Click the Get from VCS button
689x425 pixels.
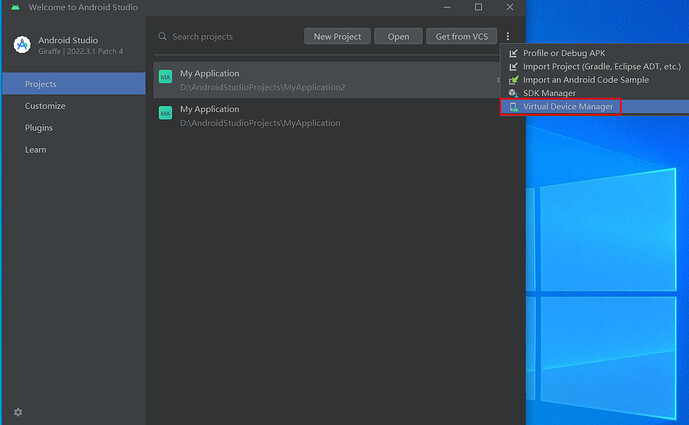(x=461, y=36)
